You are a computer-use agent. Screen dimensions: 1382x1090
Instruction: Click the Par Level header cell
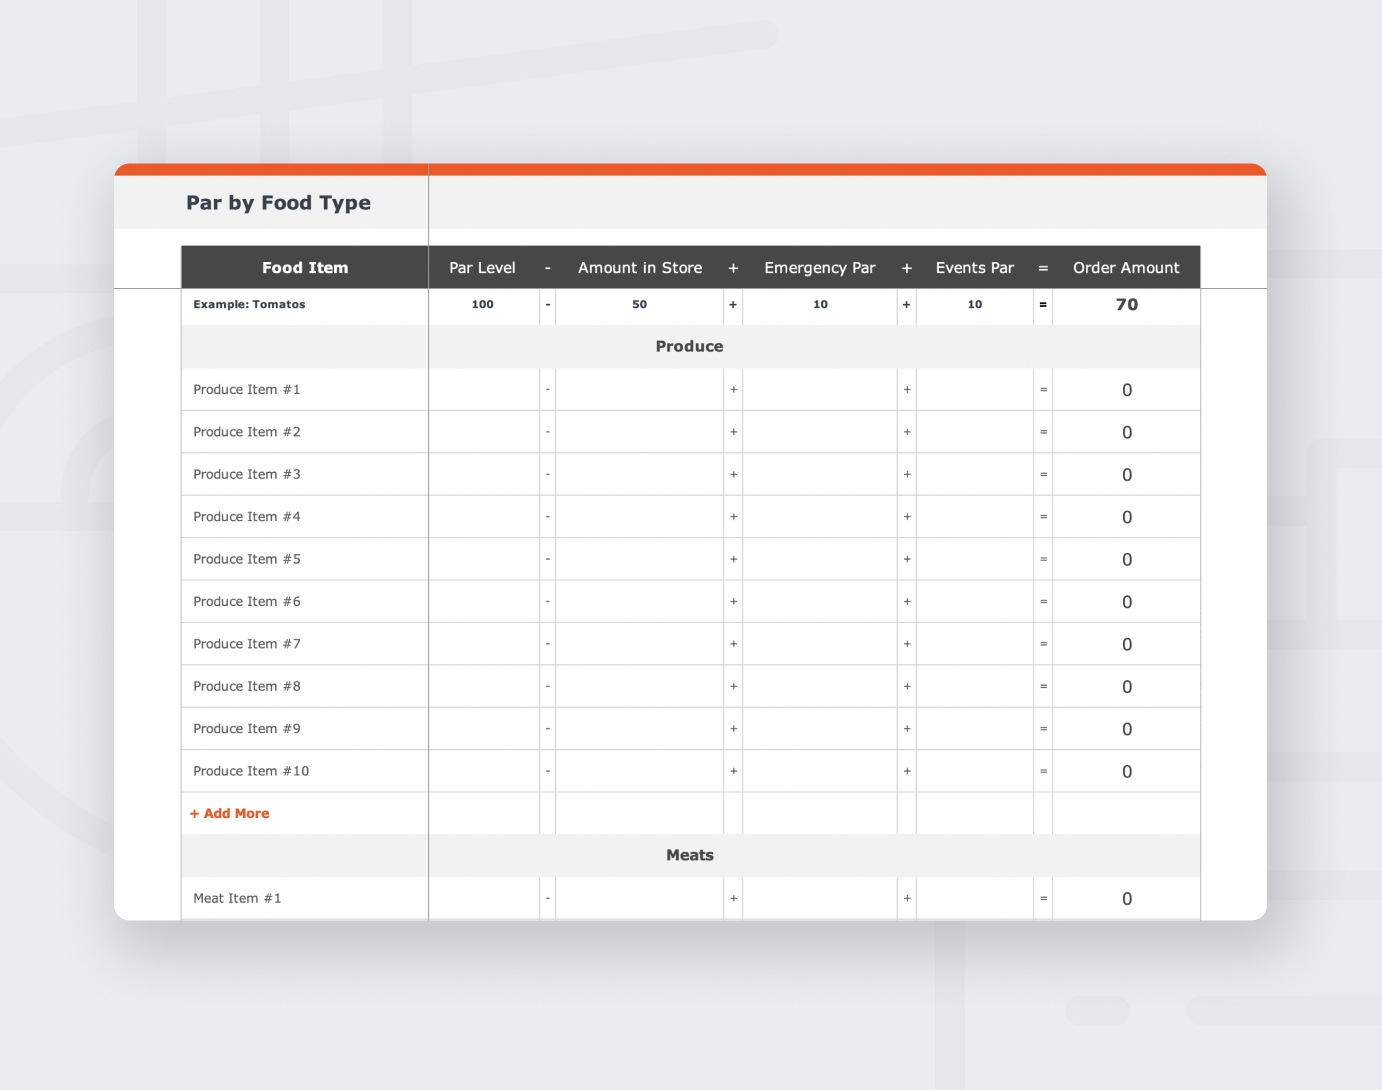click(x=483, y=267)
